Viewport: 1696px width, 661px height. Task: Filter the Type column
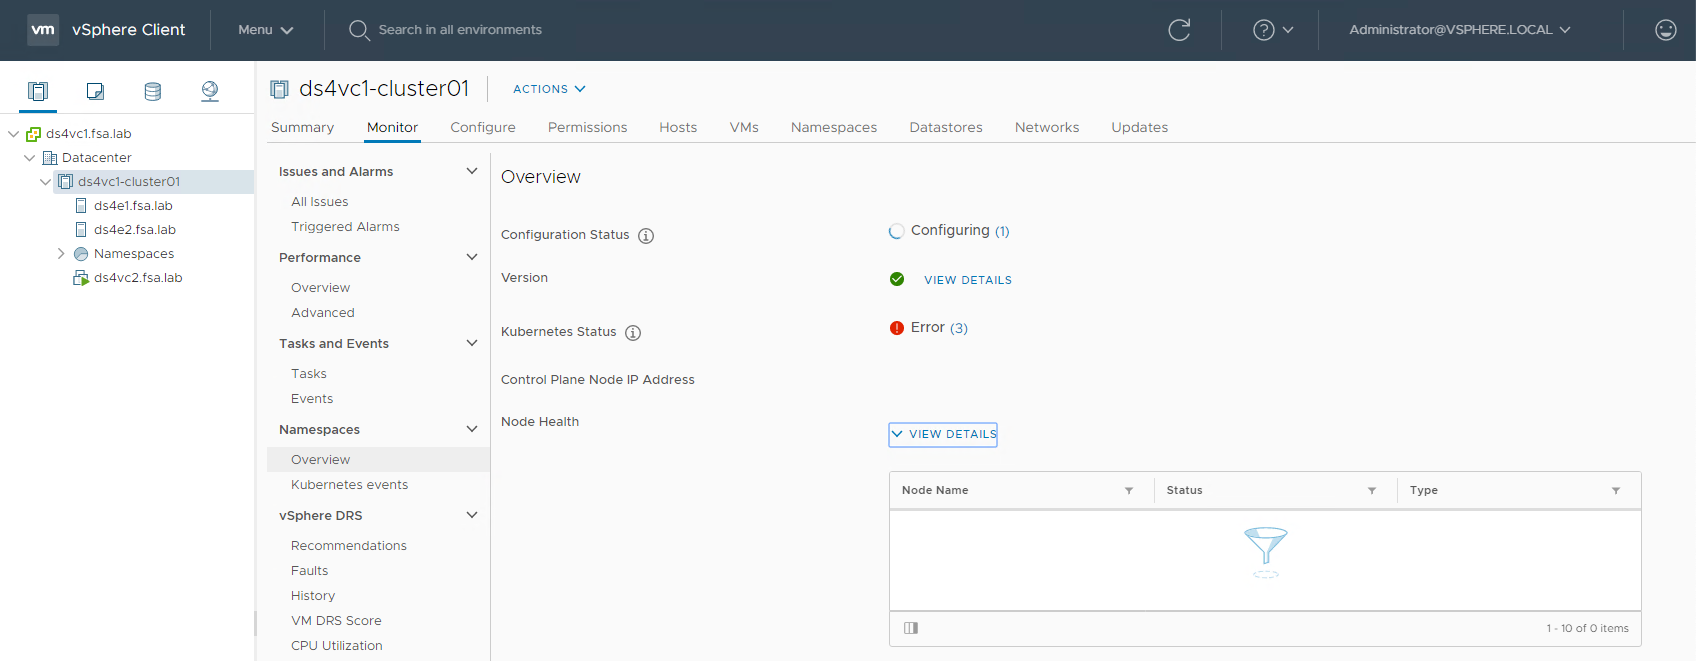[x=1616, y=491]
